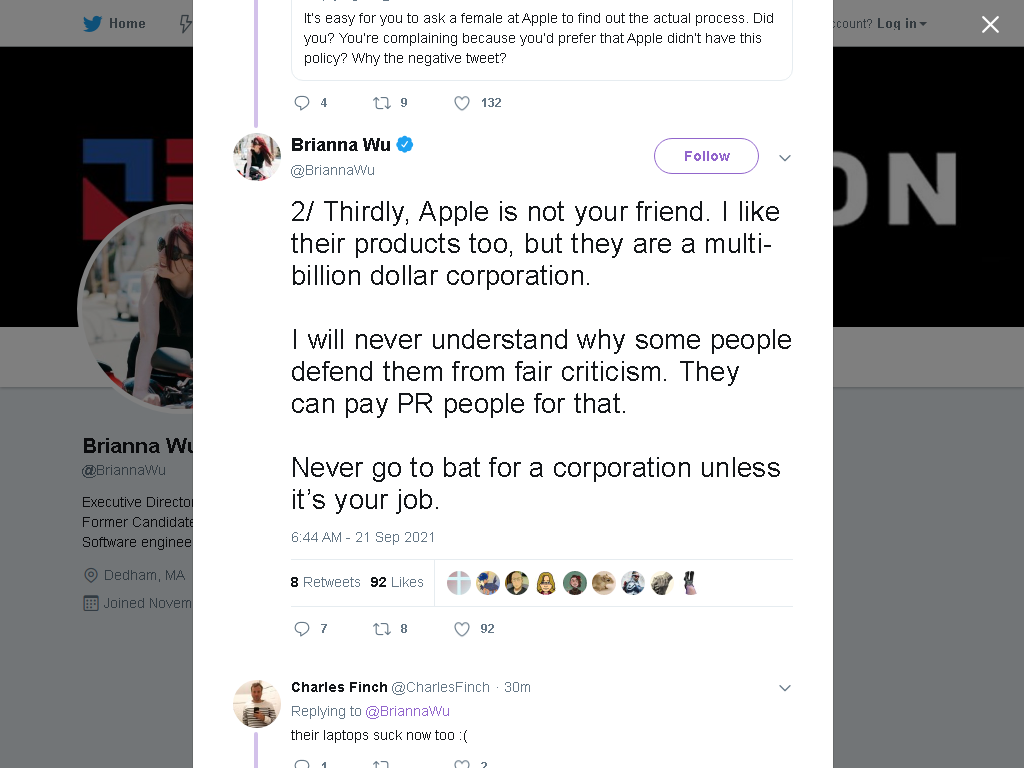Go to Home in the top navigation

coord(127,24)
